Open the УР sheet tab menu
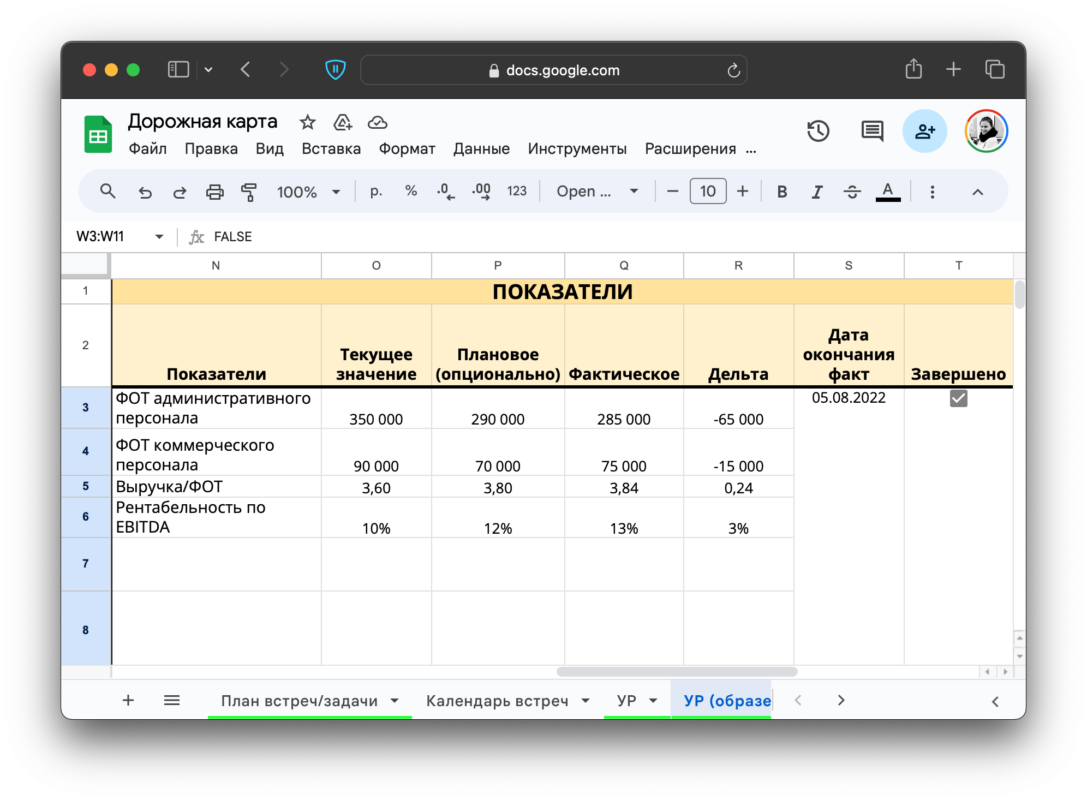1087x800 pixels. pyautogui.click(x=651, y=700)
